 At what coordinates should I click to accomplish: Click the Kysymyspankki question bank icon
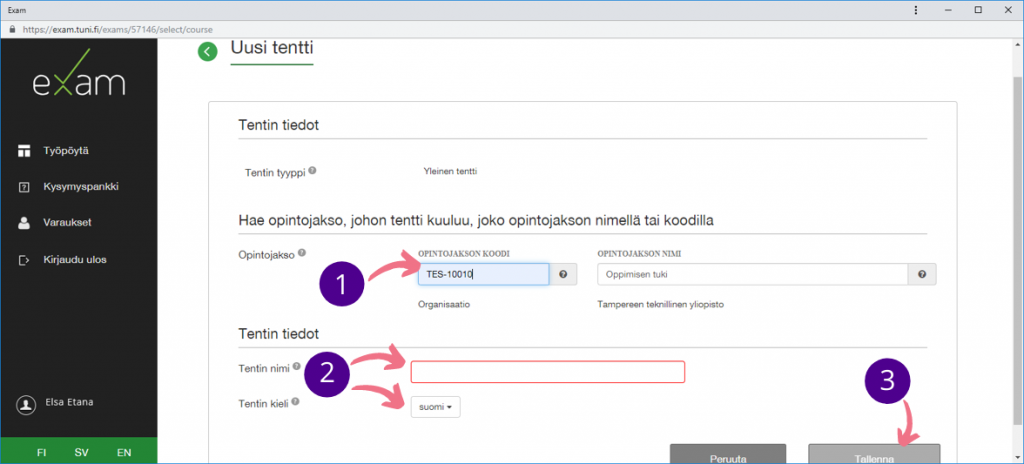[25, 187]
